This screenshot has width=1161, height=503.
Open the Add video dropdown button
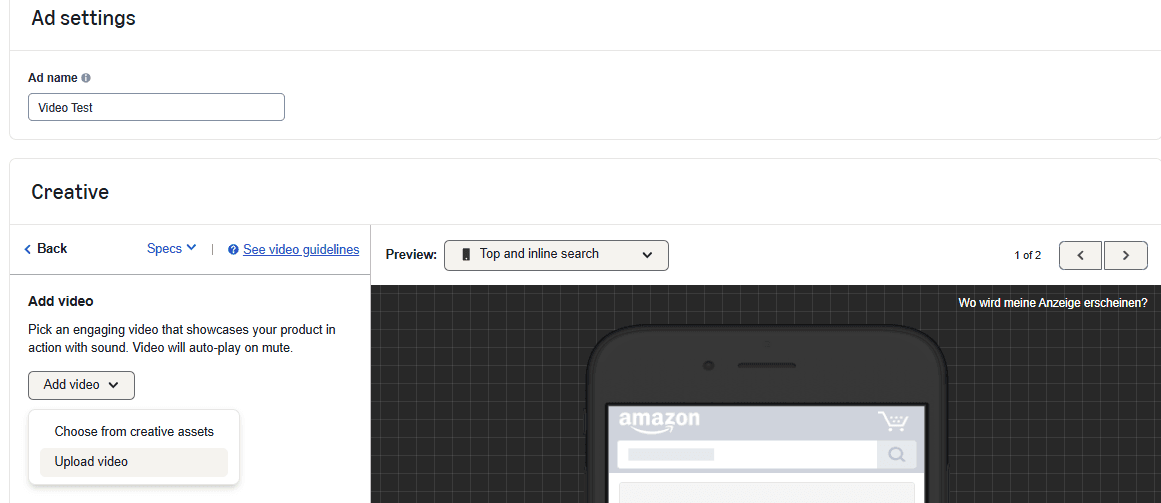click(81, 385)
